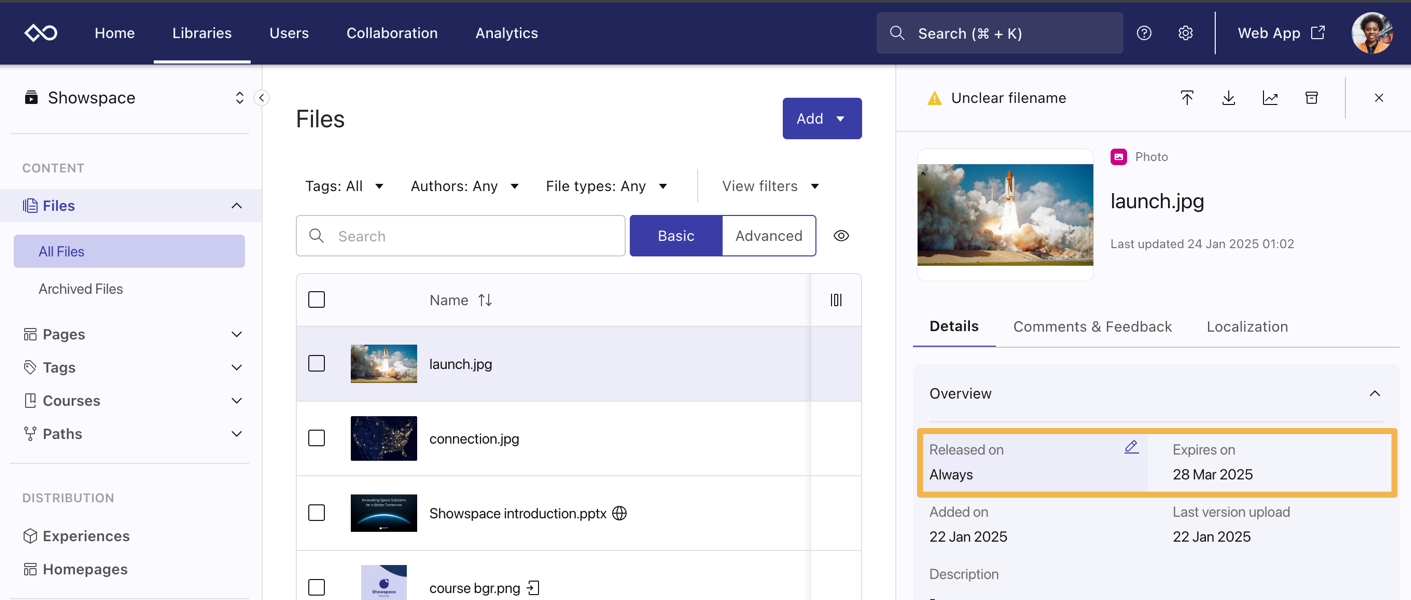
Task: Edit the Released on date pencil icon
Action: (1131, 447)
